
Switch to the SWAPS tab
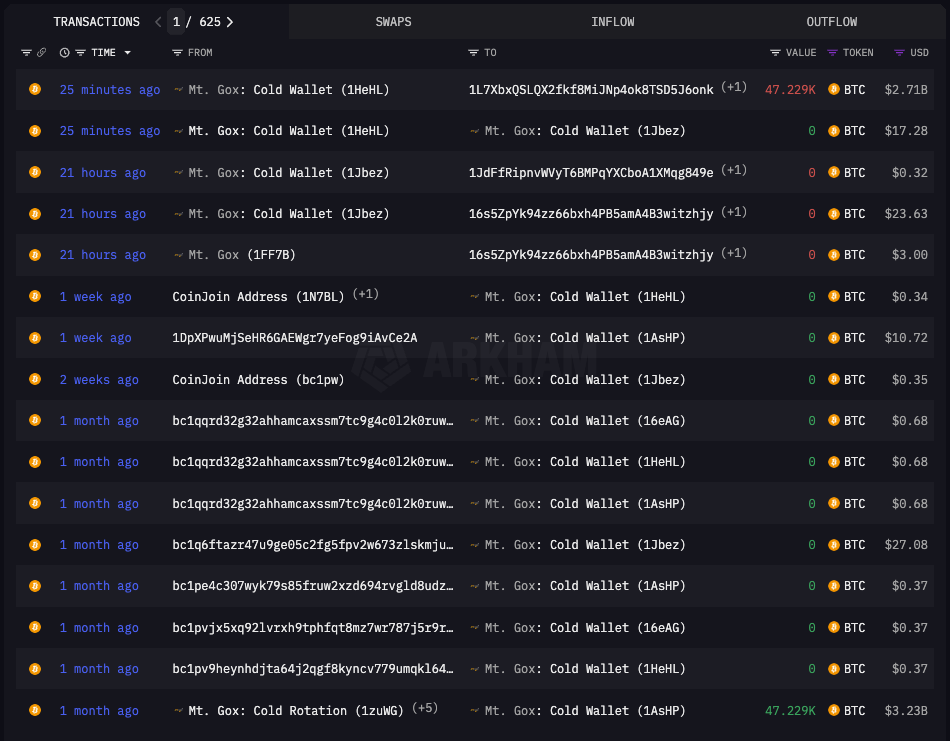click(x=393, y=22)
